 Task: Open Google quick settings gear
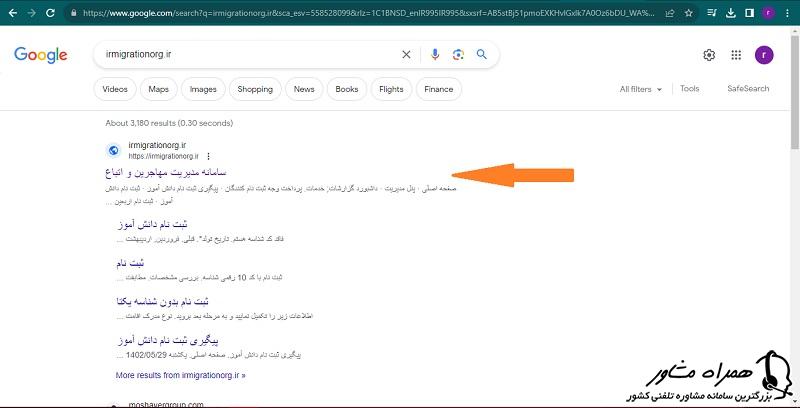[709, 55]
